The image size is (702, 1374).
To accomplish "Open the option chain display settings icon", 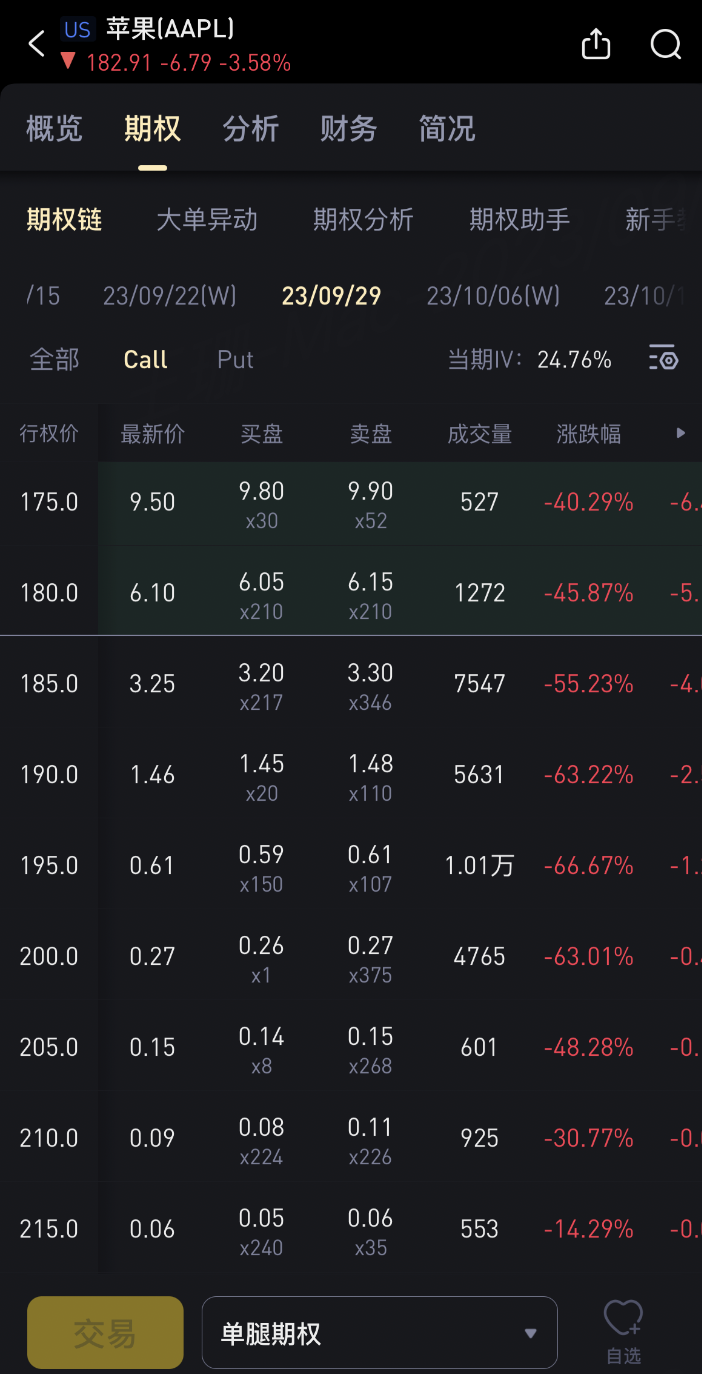I will (663, 358).
